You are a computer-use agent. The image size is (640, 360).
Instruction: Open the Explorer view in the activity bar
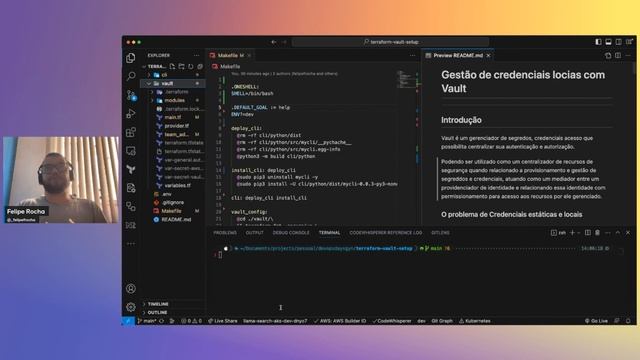point(131,58)
